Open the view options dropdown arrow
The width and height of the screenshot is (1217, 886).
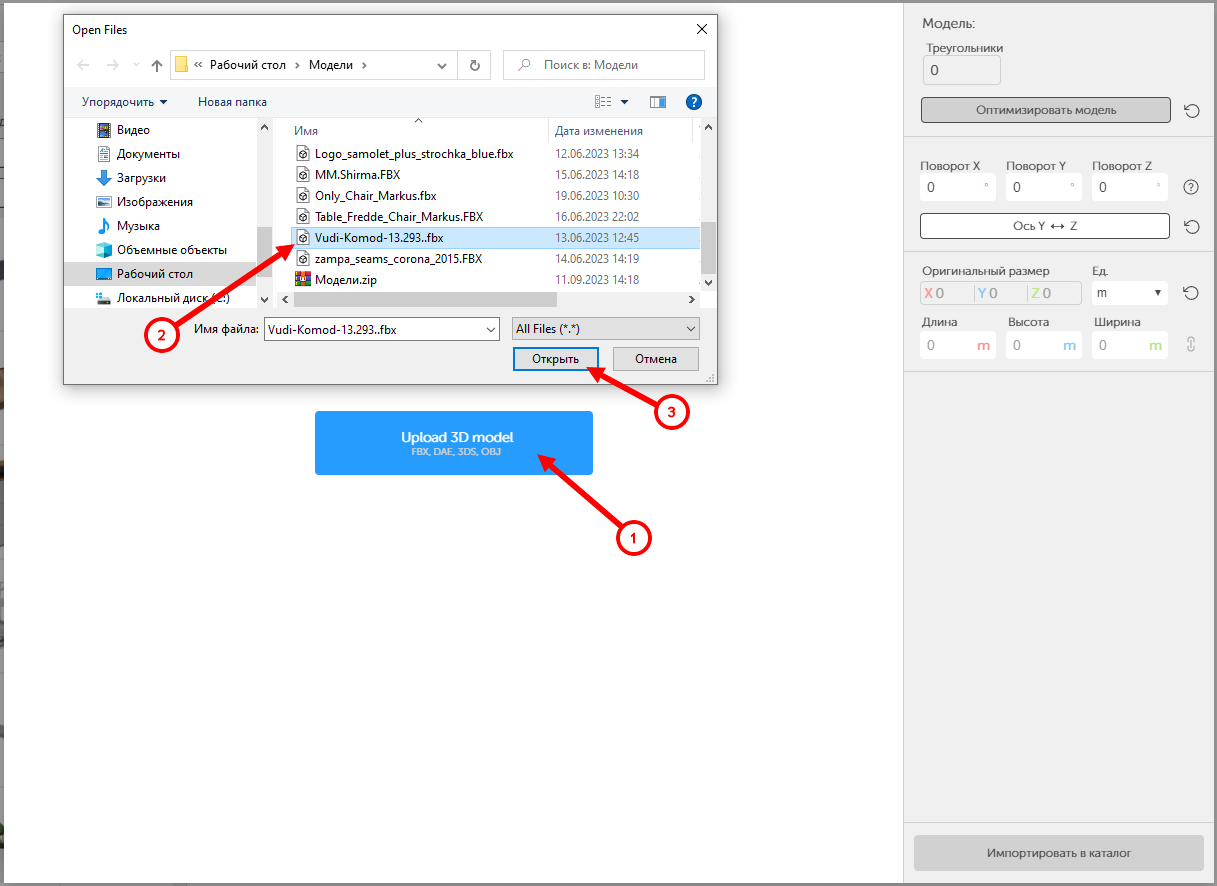[x=625, y=102]
